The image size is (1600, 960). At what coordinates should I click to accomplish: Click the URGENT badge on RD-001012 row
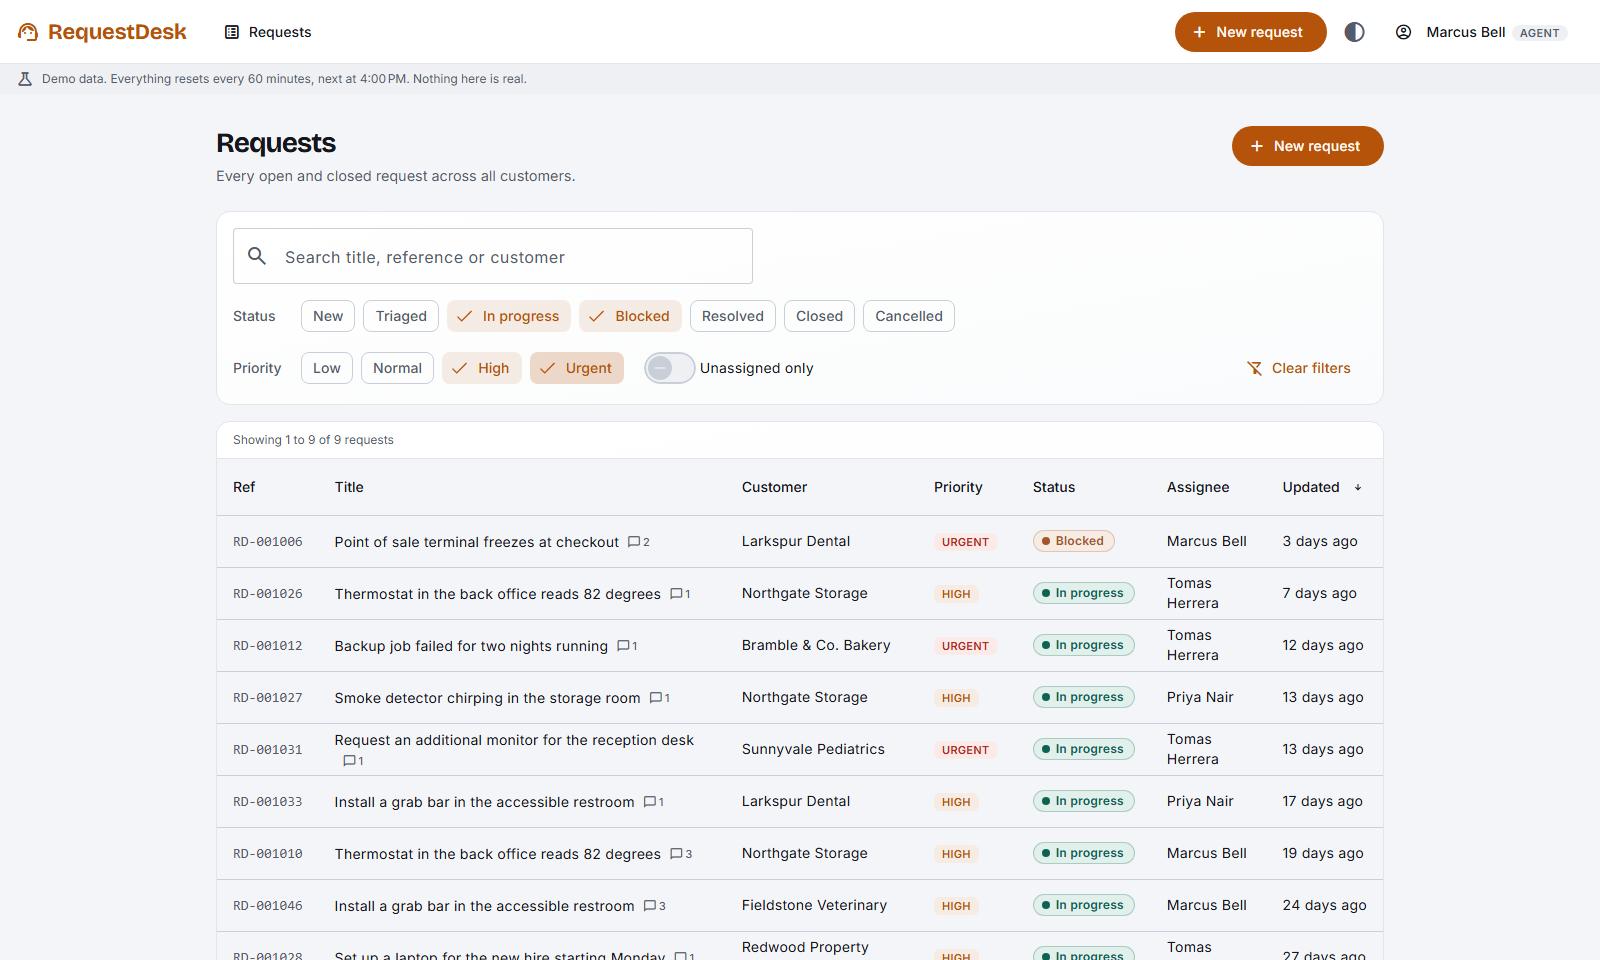pyautogui.click(x=965, y=646)
